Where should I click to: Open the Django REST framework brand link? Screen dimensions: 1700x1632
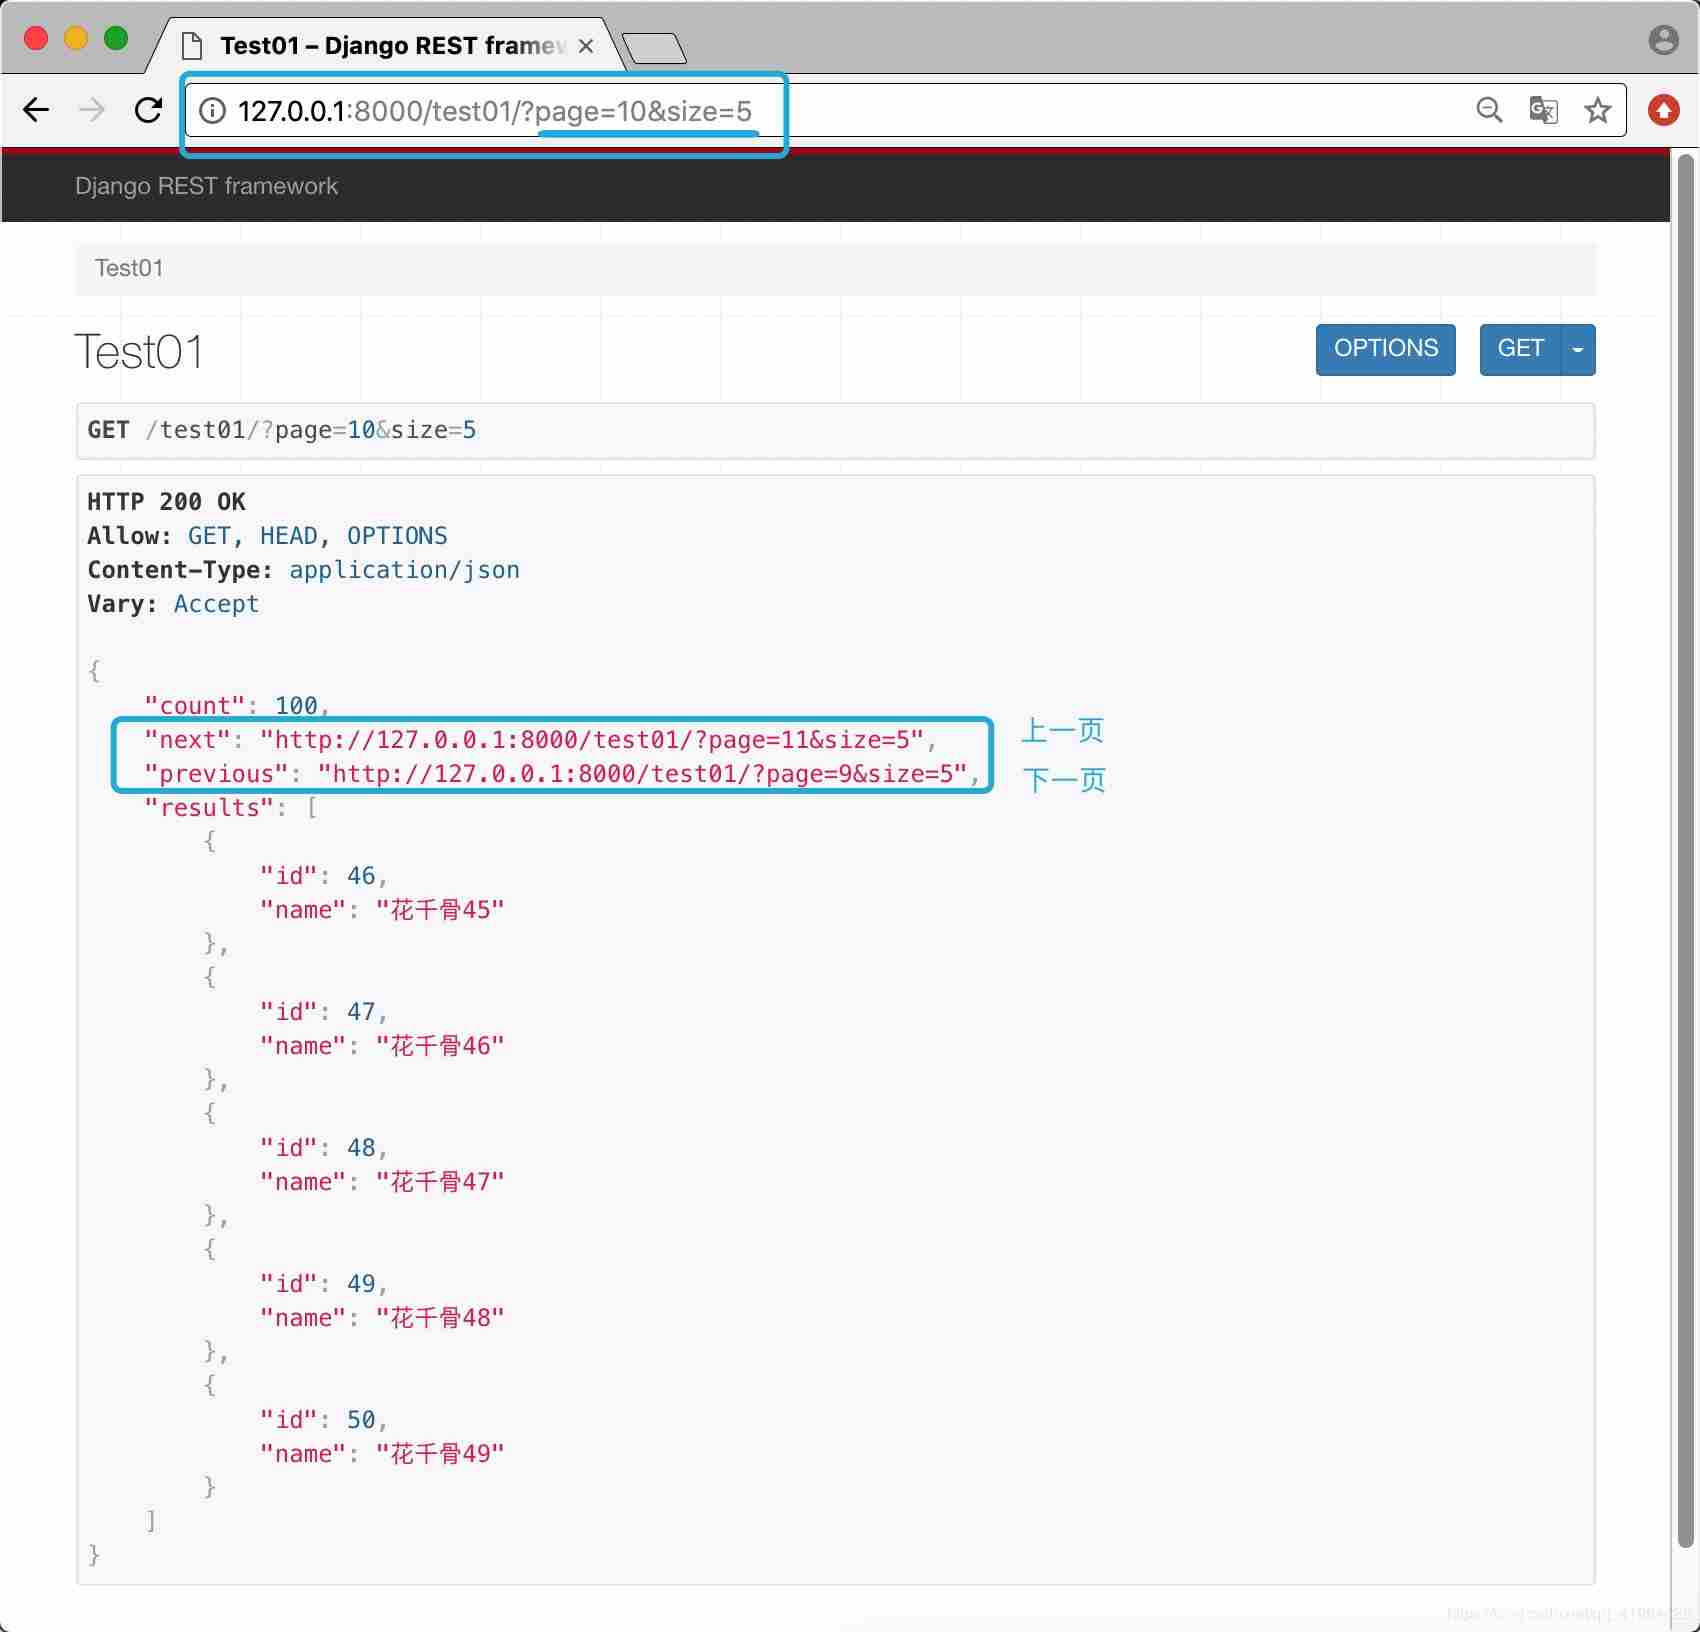coord(206,186)
